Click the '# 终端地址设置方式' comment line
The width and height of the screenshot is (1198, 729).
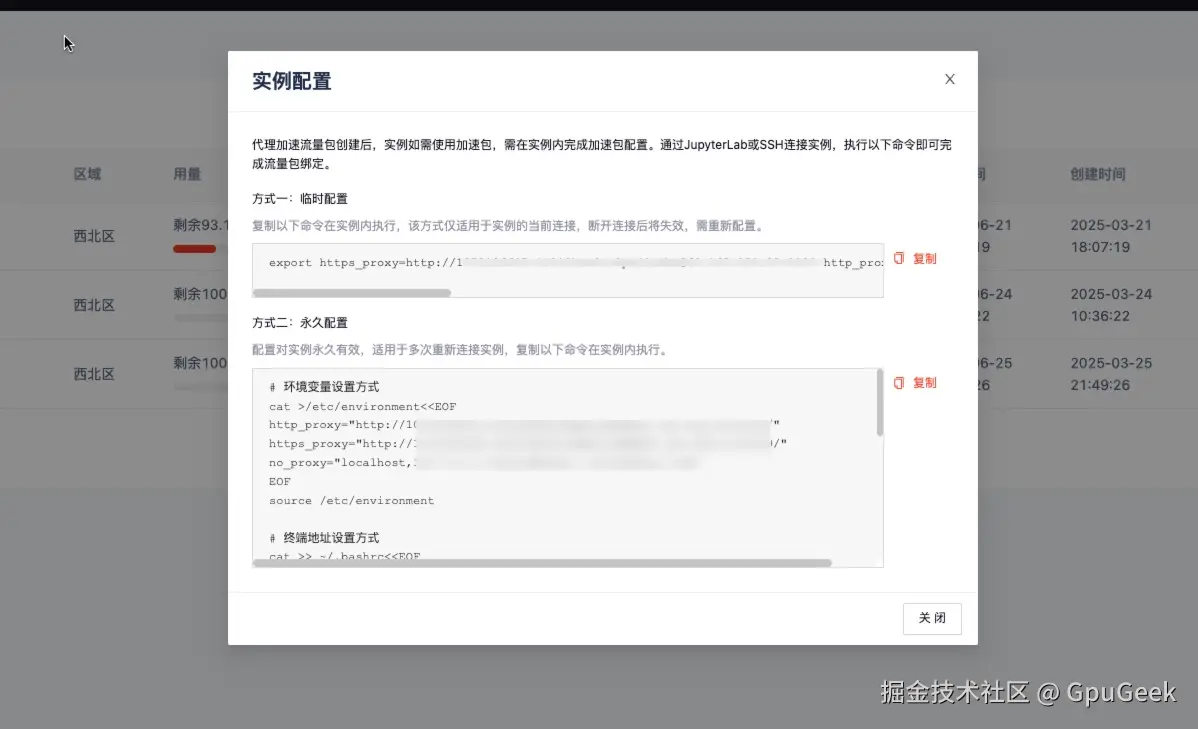click(x=324, y=538)
